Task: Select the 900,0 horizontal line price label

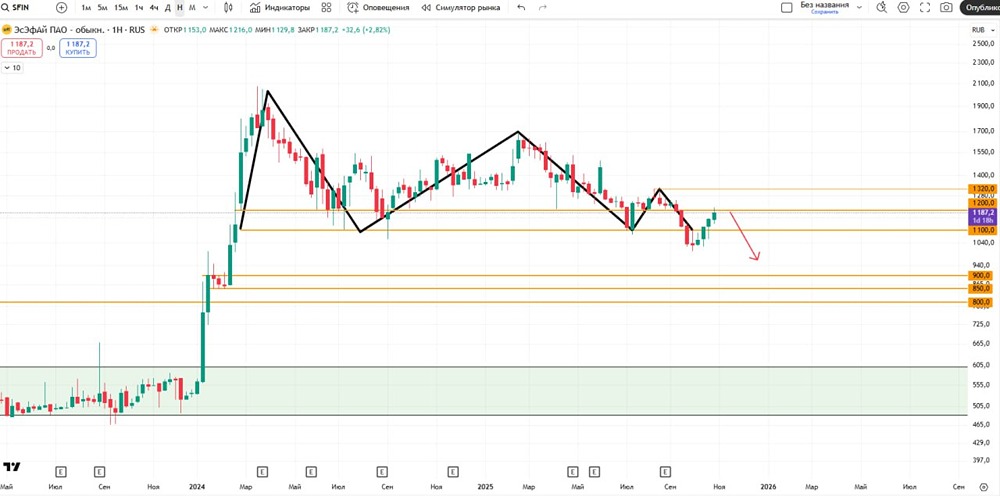Action: pos(982,275)
